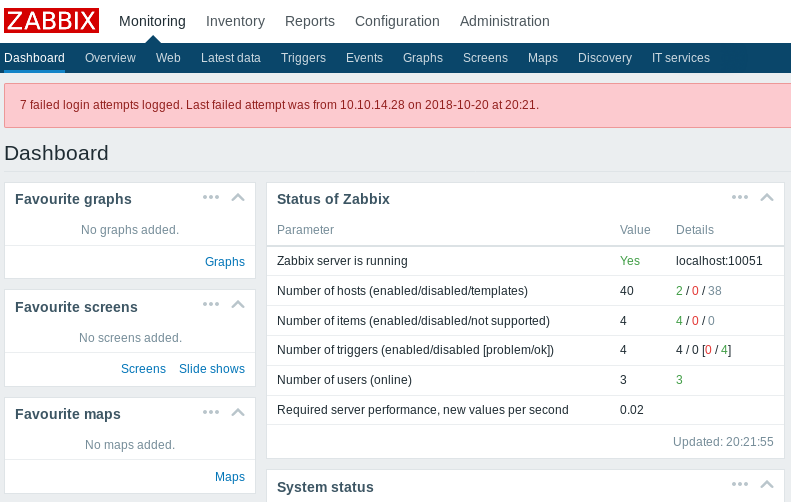This screenshot has height=502, width=791.
Task: Open System status widget options menu
Action: [740, 484]
